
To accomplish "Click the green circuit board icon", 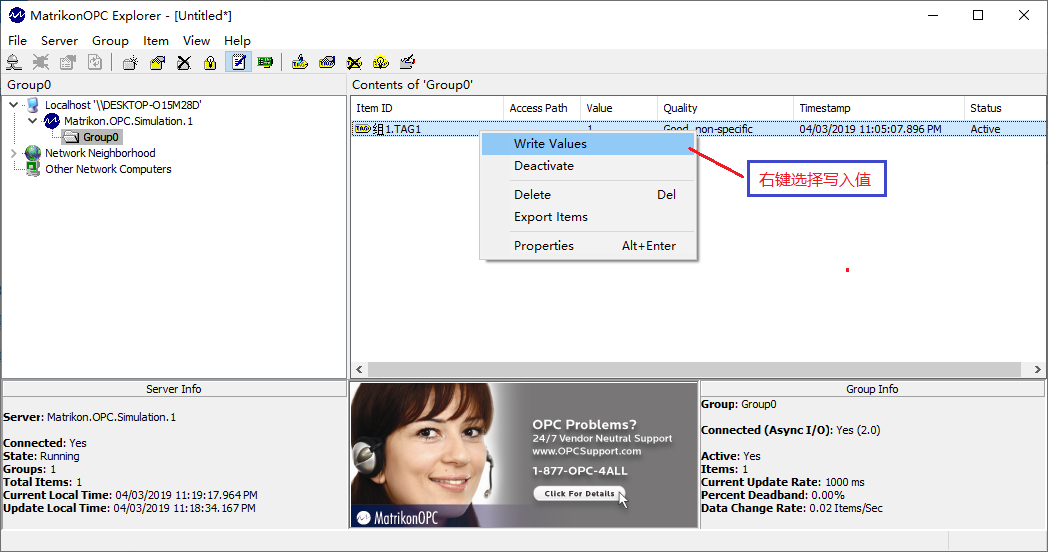I will click(265, 63).
